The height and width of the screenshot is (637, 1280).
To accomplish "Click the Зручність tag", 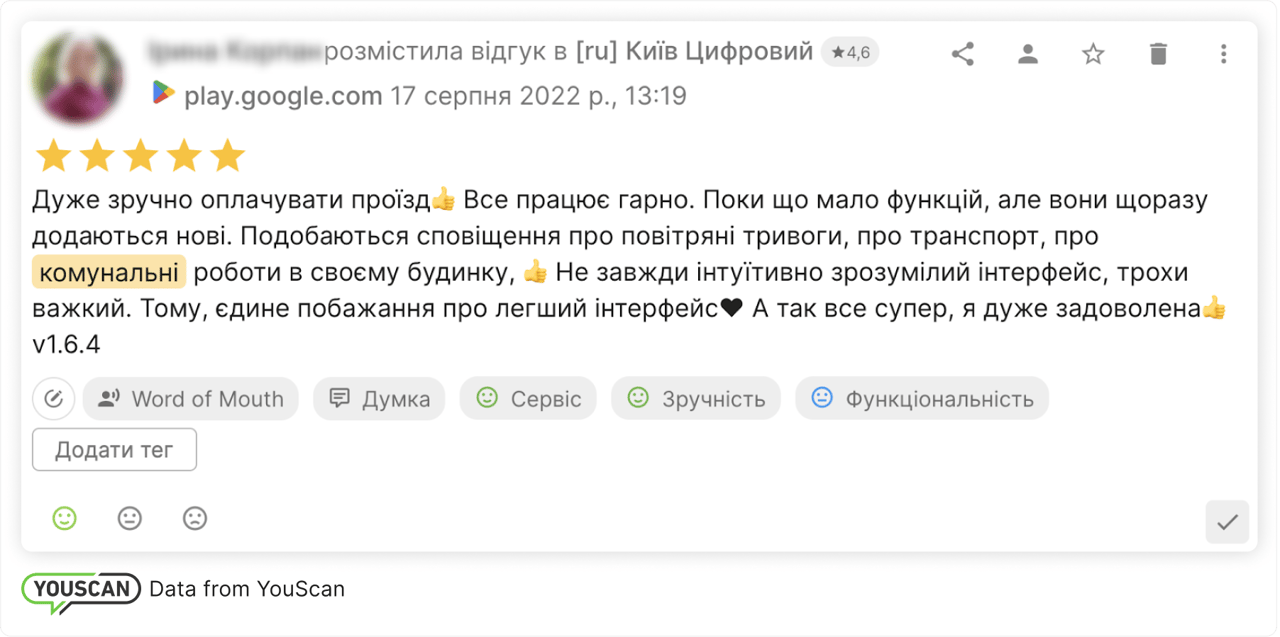I will (x=695, y=398).
